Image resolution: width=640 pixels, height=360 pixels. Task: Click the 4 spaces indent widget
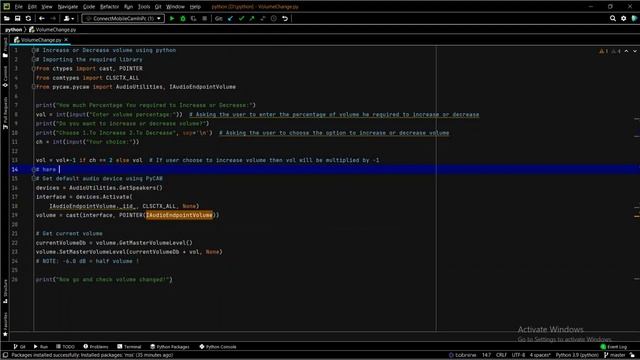(540, 355)
